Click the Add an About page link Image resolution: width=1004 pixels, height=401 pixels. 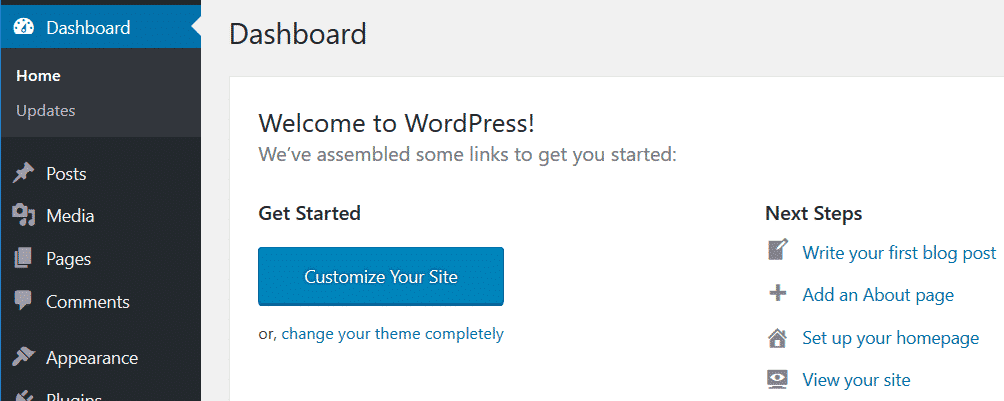point(878,295)
